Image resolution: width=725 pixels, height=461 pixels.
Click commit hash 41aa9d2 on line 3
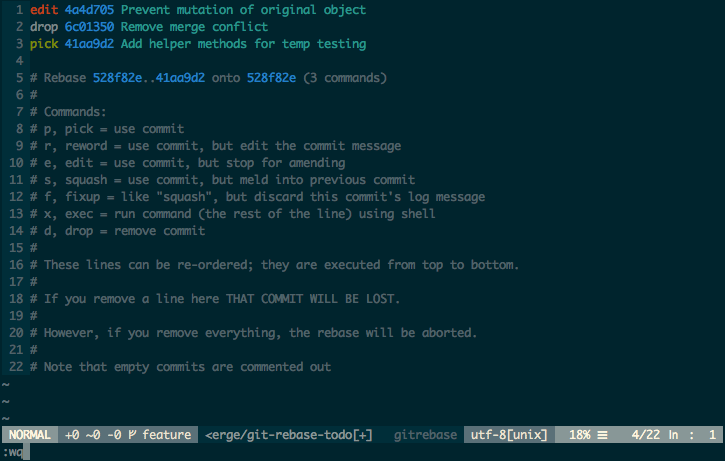[x=89, y=44]
